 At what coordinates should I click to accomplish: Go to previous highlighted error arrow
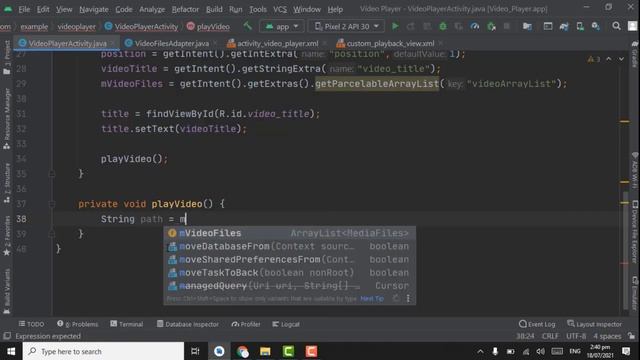(609, 60)
